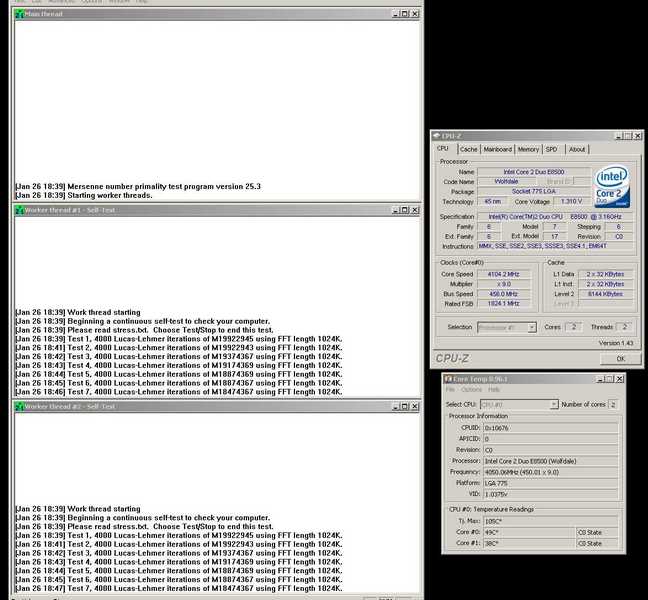This screenshot has height=600, width=648.
Task: Click the Core Voltage value 1.310 V
Action: 572,201
